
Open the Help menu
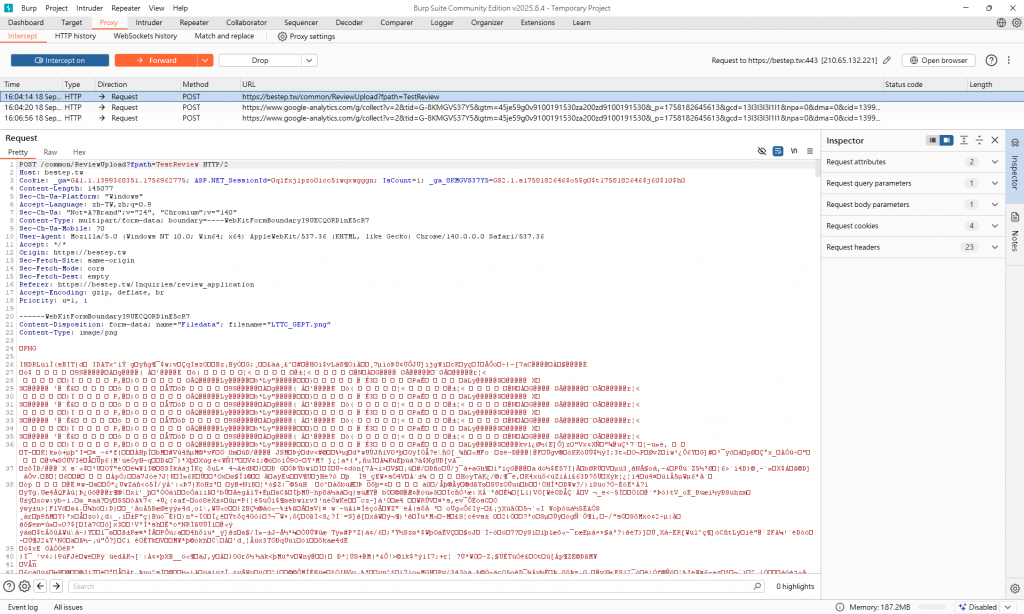coord(180,8)
